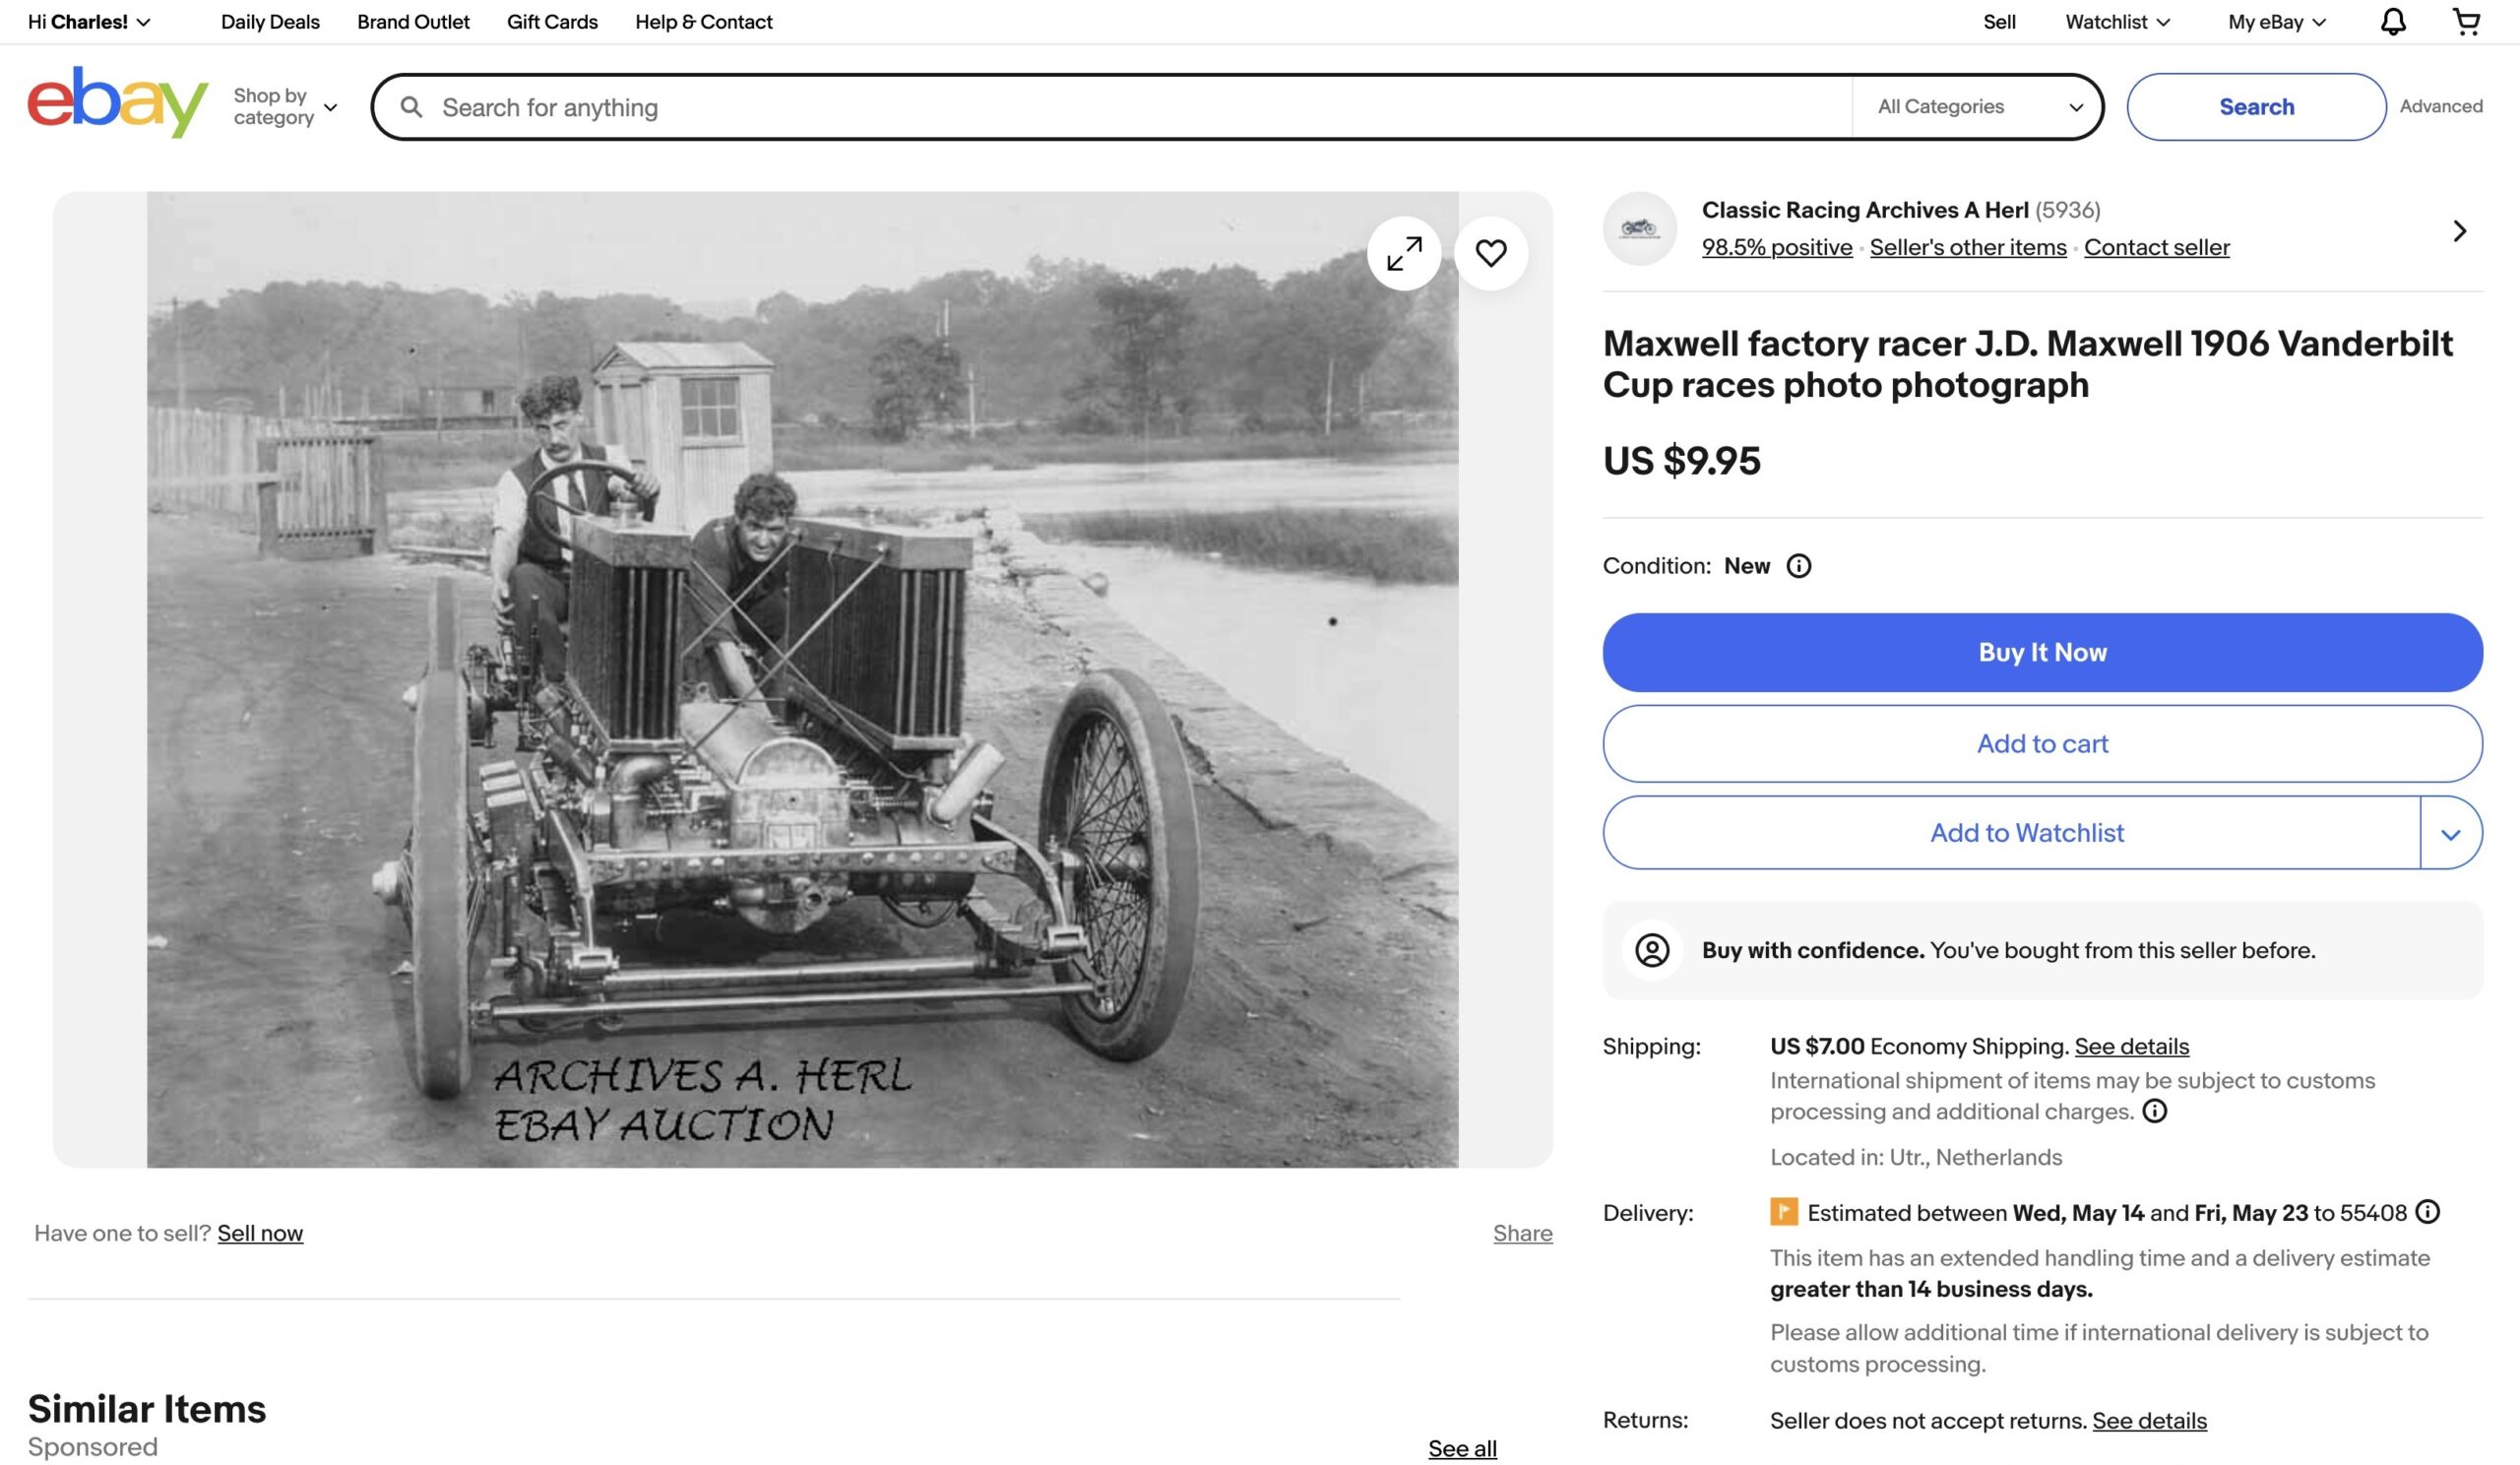Open the shopping cart
The image size is (2520, 1465).
pos(2466,22)
